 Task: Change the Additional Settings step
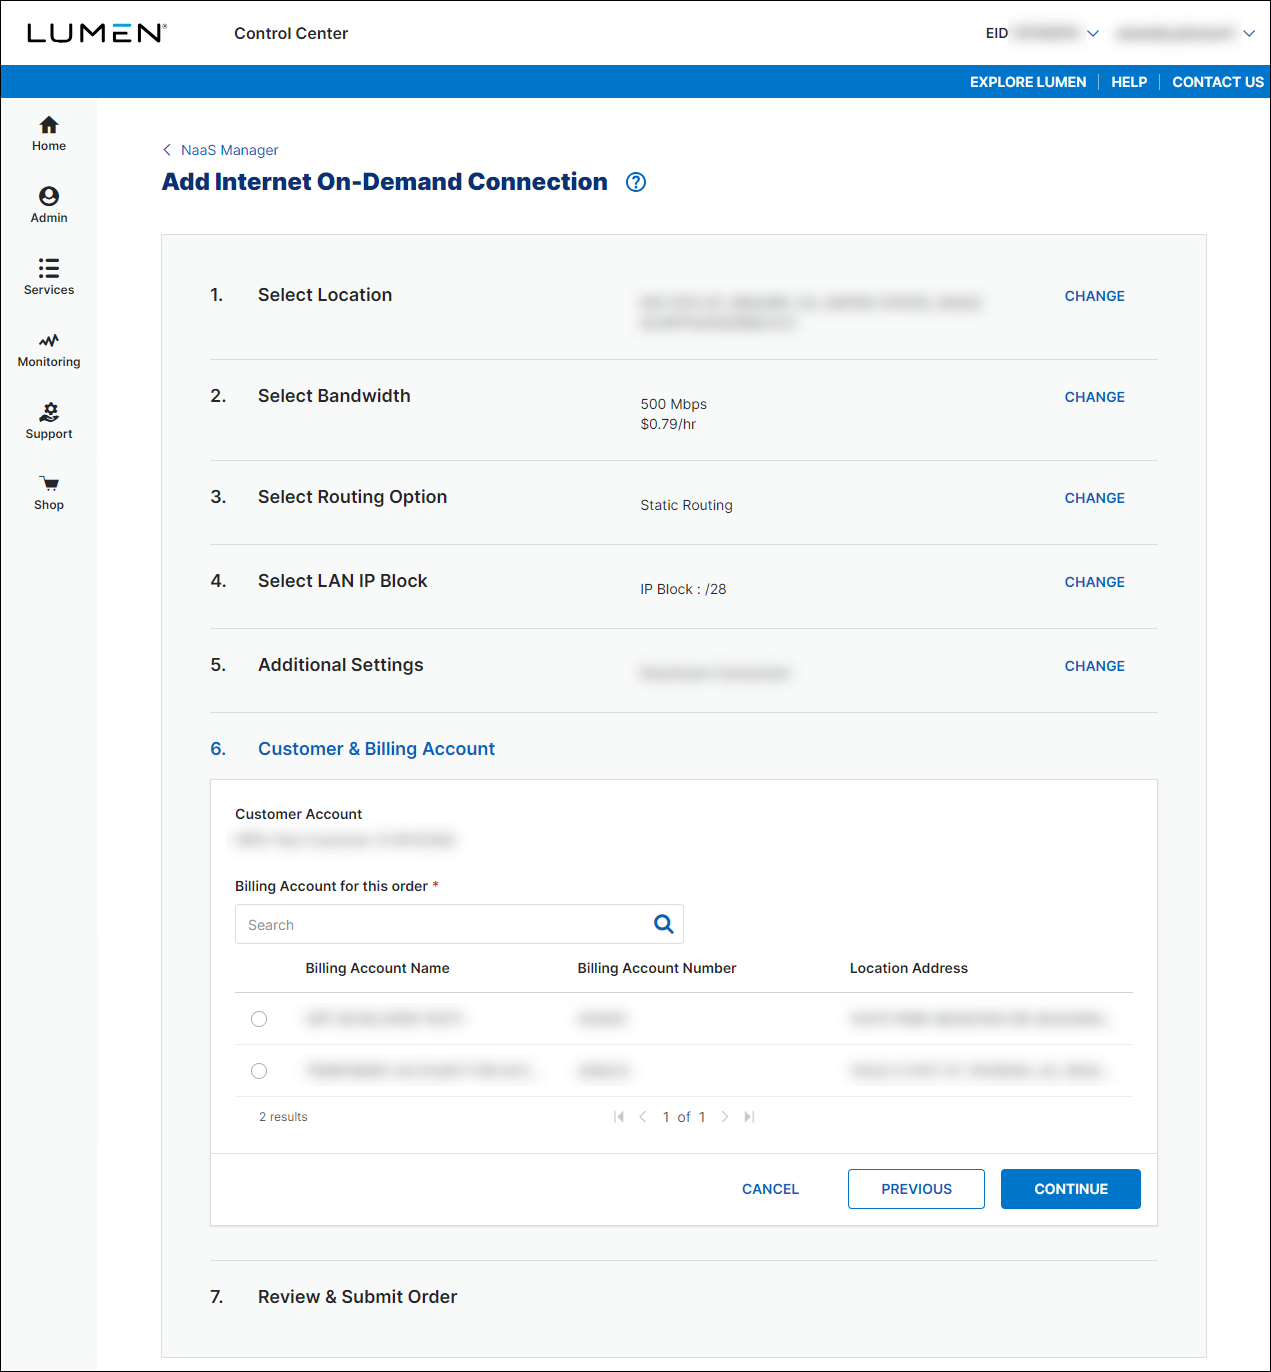coord(1095,666)
